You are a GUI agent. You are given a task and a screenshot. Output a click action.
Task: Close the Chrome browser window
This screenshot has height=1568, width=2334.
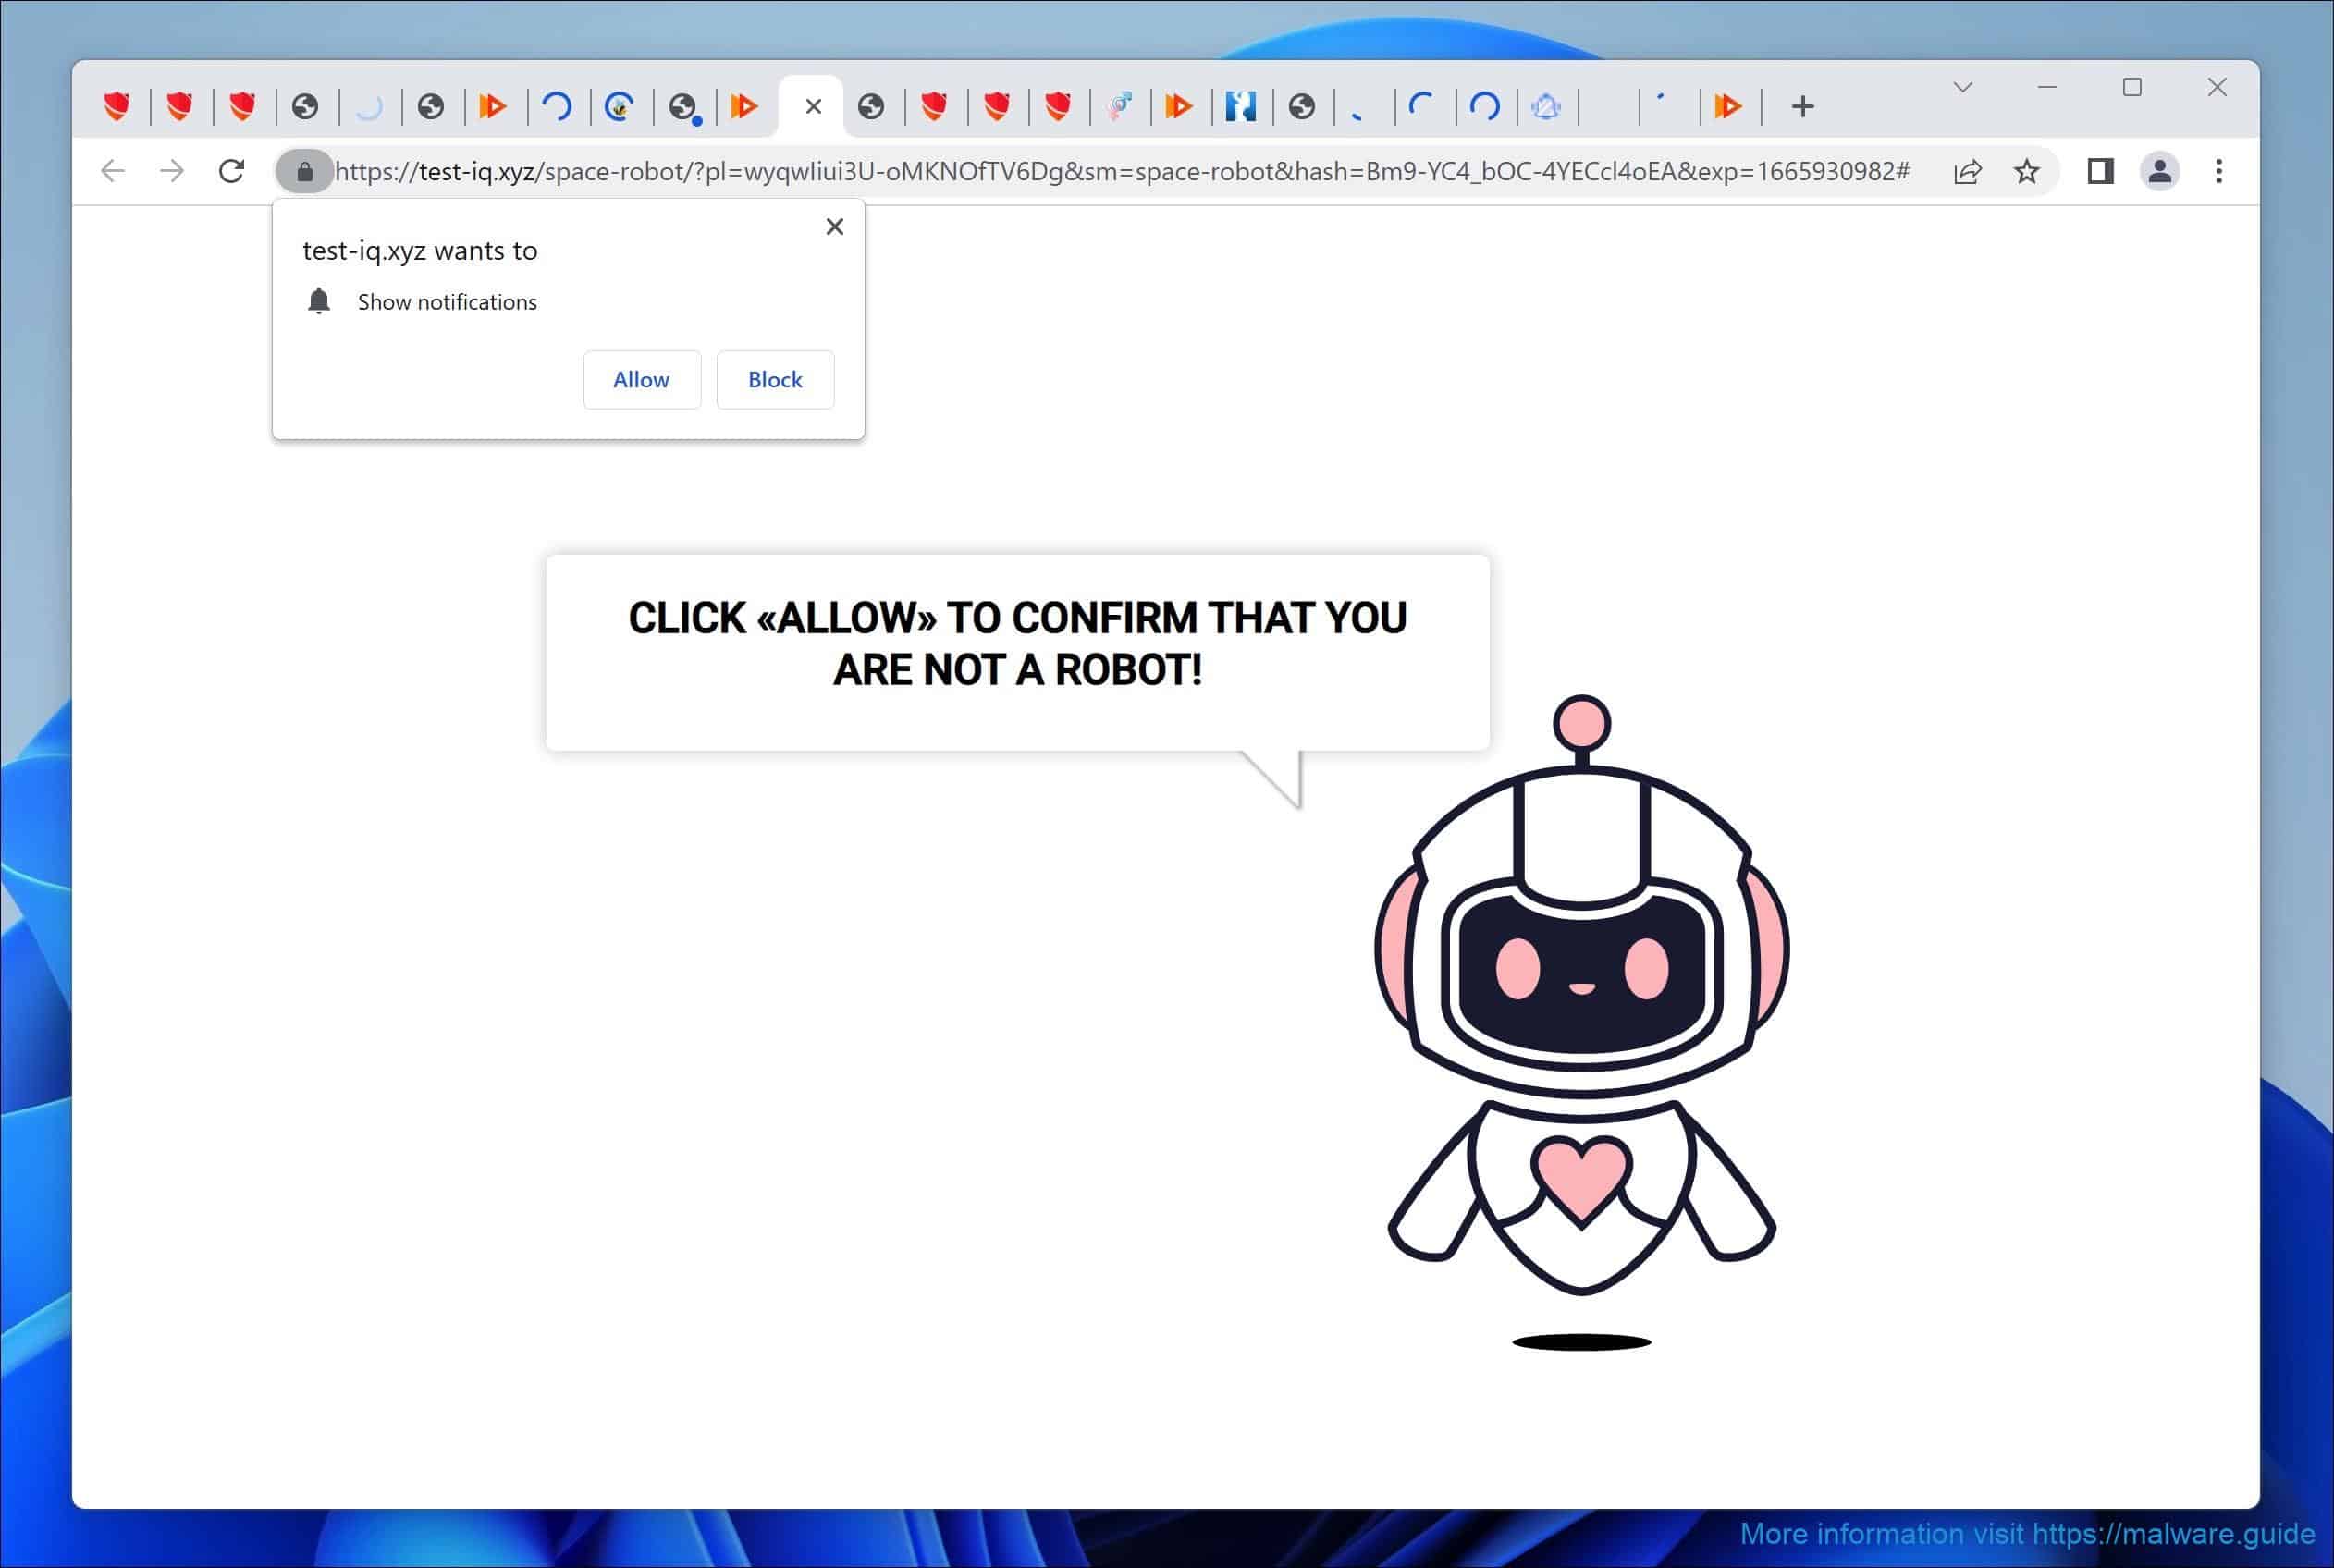tap(2217, 87)
